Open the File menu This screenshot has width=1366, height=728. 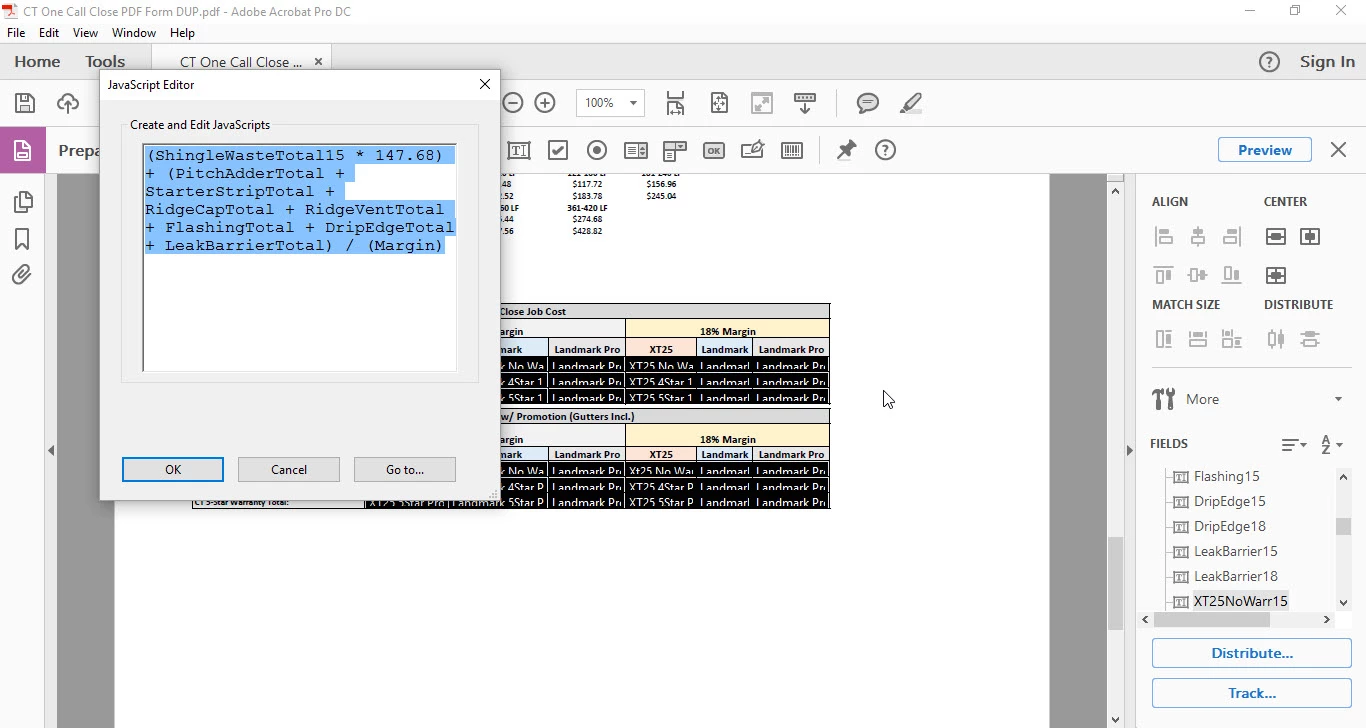16,33
